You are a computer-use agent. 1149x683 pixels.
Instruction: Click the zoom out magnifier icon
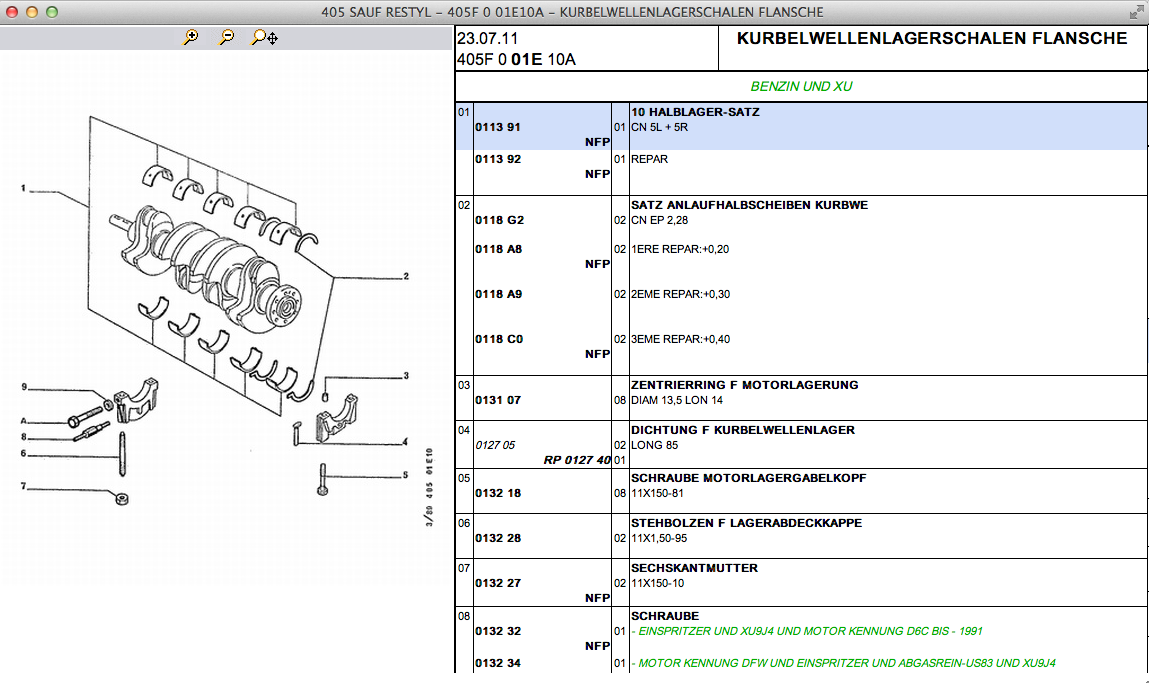coord(227,38)
